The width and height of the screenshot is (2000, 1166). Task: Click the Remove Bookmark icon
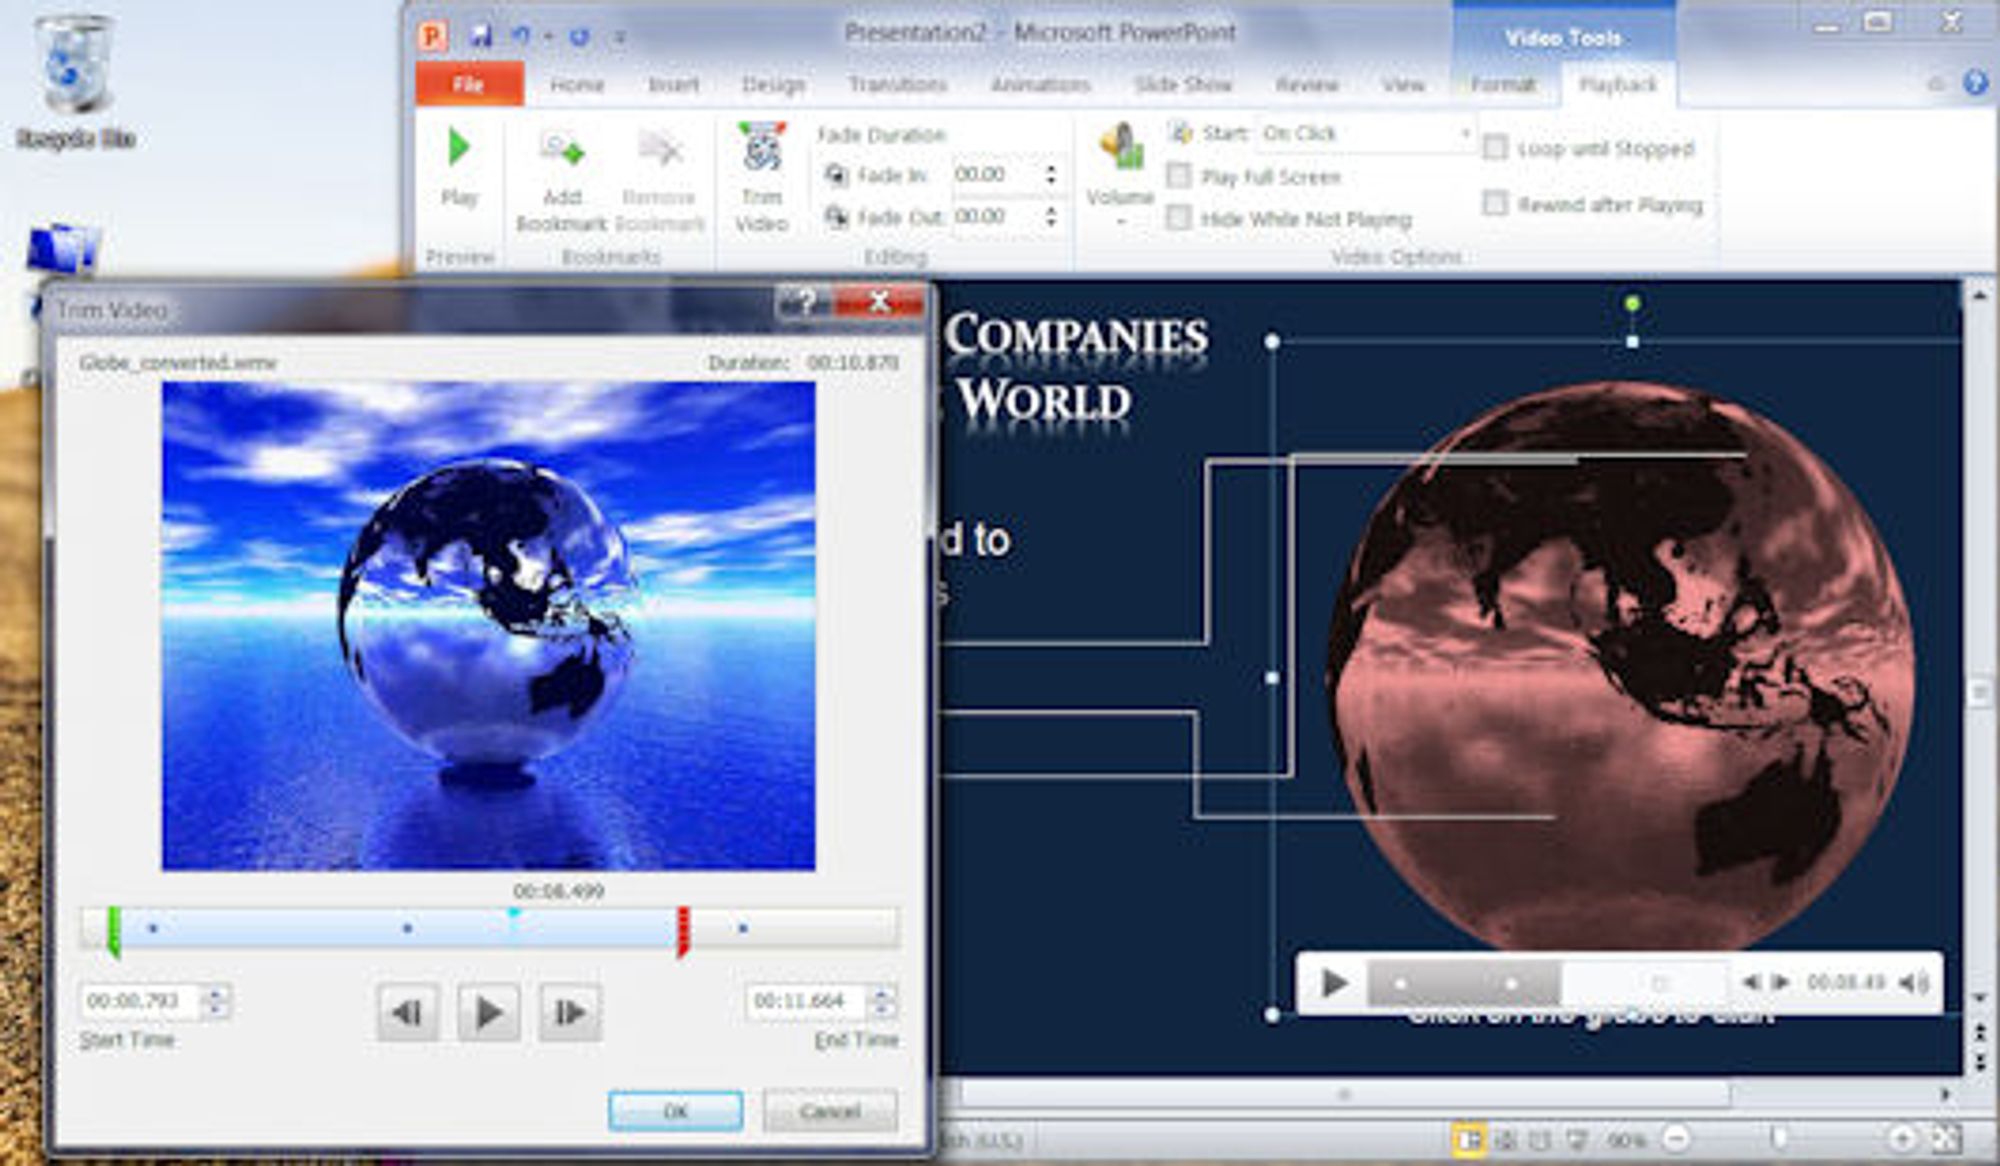659,149
